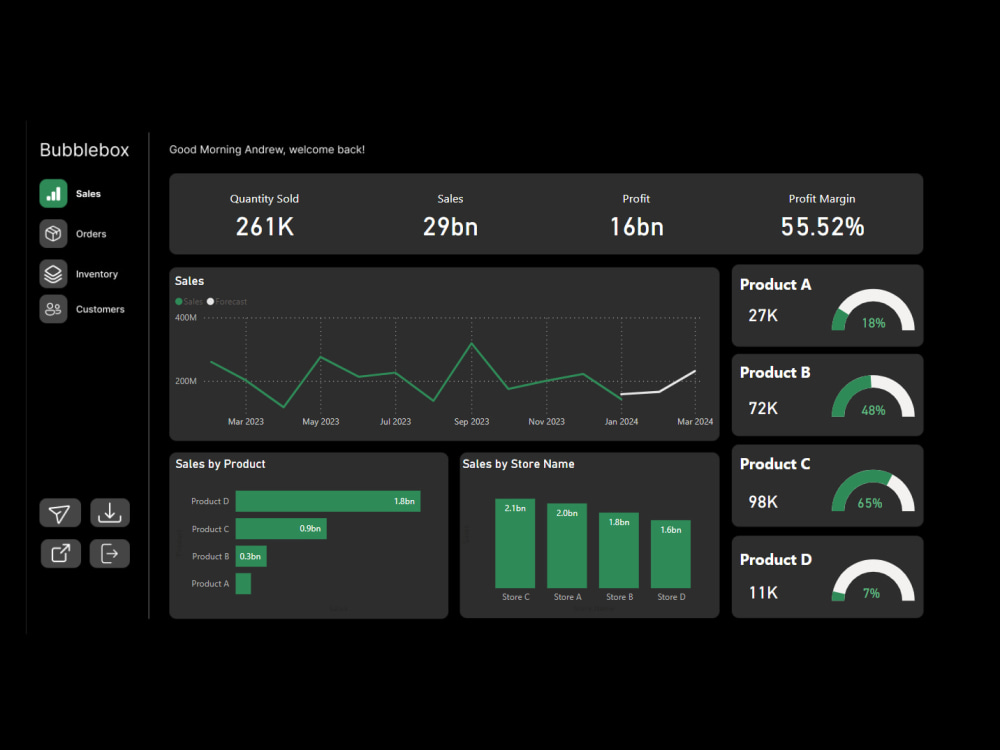
Task: Open the external link icon
Action: (x=60, y=553)
